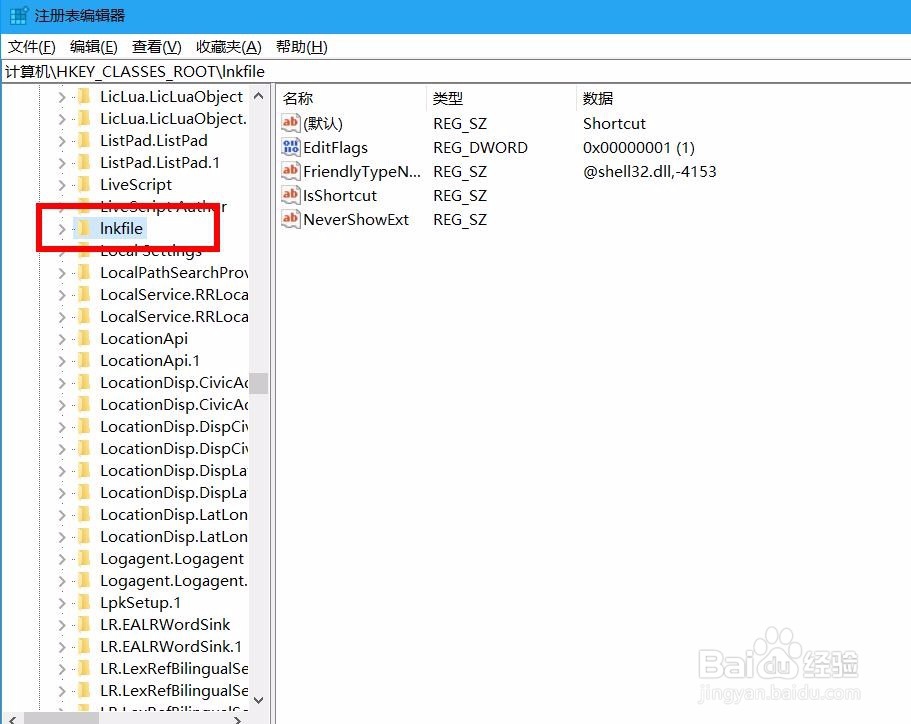Sort values by the 名称 column header

[x=299, y=98]
